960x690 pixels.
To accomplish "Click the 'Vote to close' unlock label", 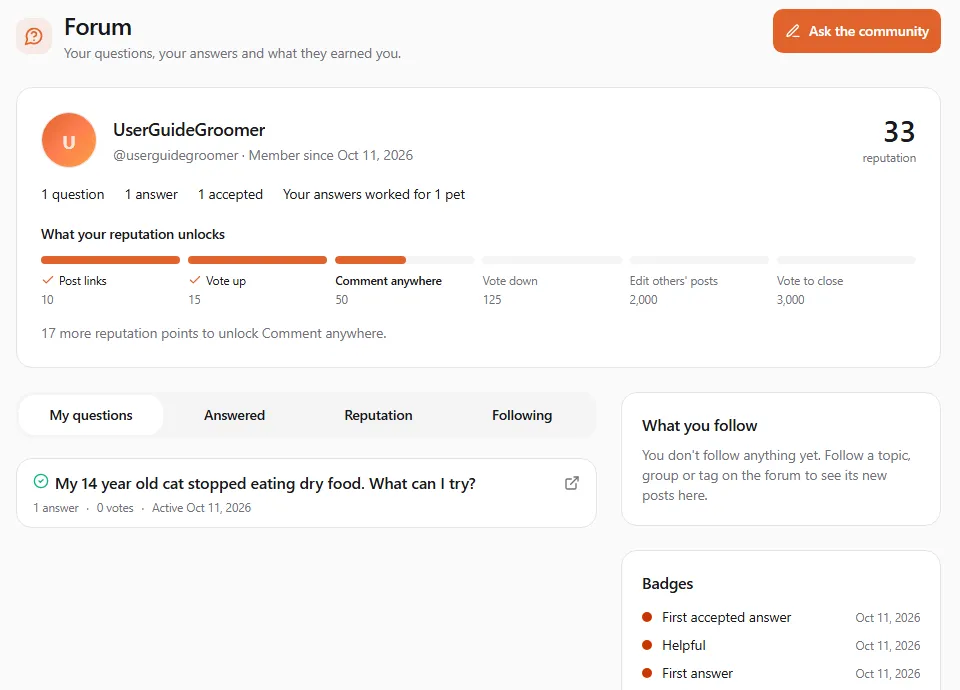I will tap(810, 281).
